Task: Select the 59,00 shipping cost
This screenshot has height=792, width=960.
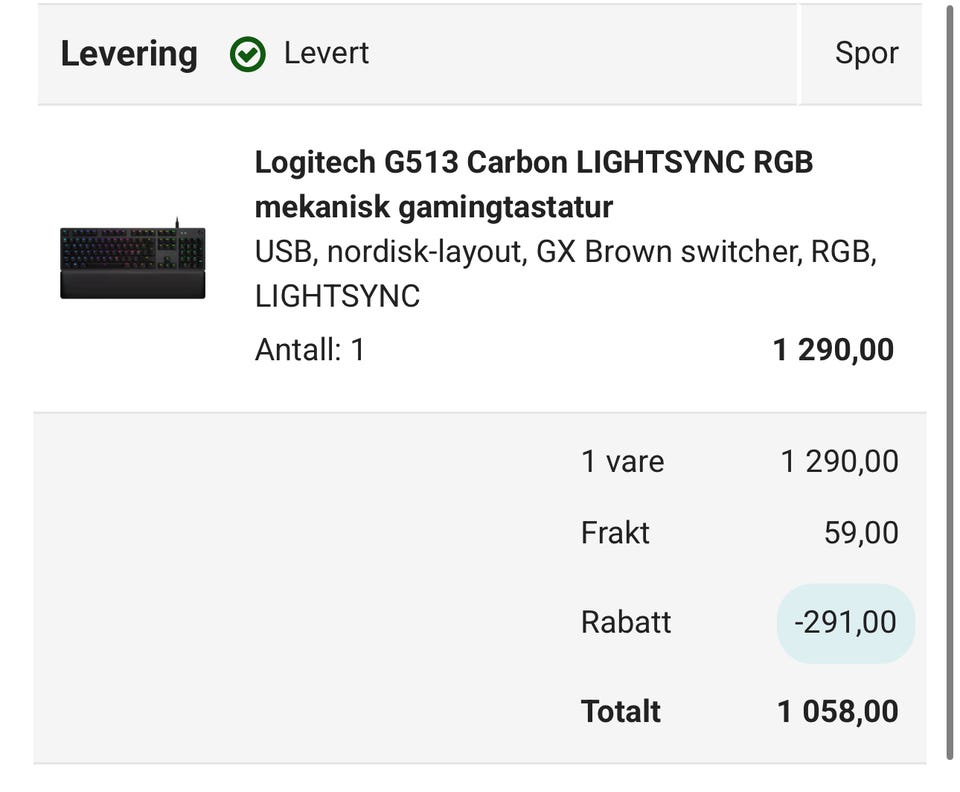Action: pyautogui.click(x=861, y=532)
